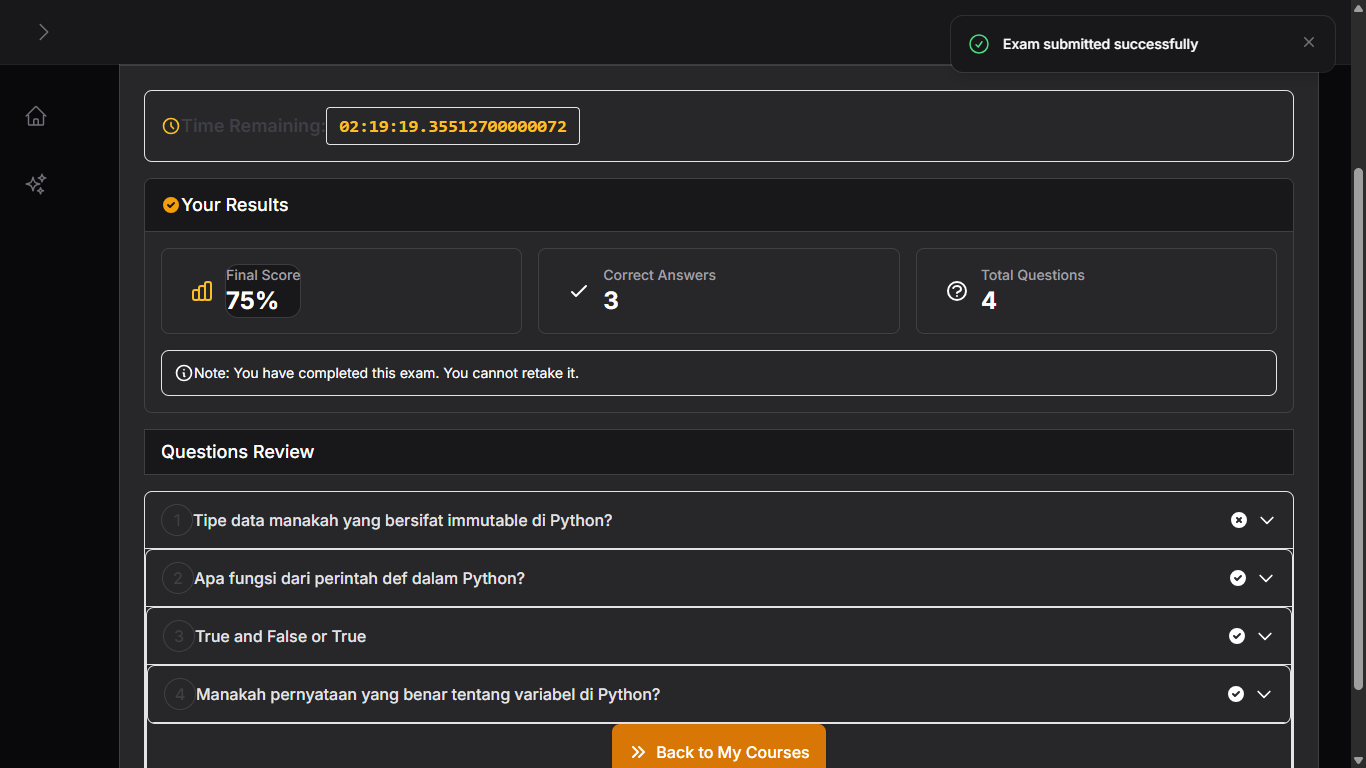Viewport: 1366px width, 768px height.
Task: Open question 3 'True and False or True'
Action: click(719, 636)
